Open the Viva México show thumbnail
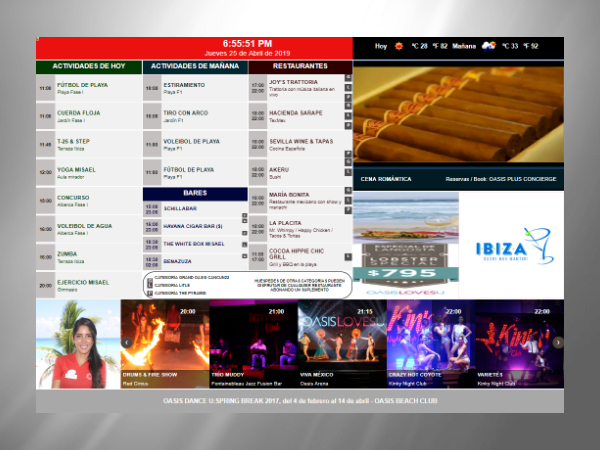 click(x=342, y=344)
